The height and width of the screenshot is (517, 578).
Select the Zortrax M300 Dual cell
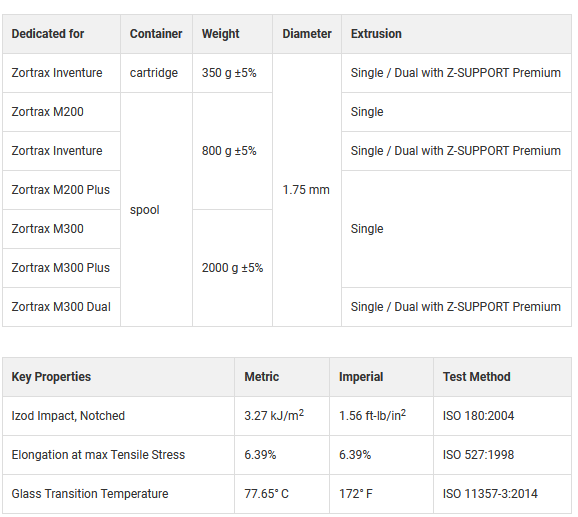pyautogui.click(x=61, y=307)
